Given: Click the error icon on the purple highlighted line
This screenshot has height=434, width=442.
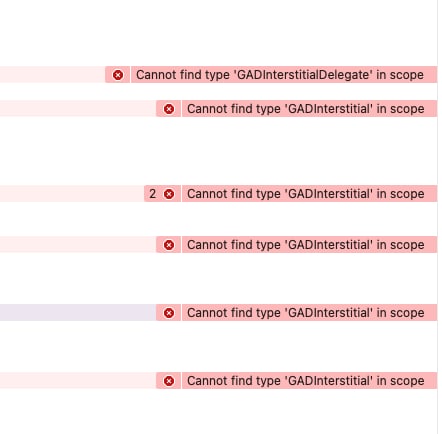Looking at the screenshot, I should tap(169, 313).
